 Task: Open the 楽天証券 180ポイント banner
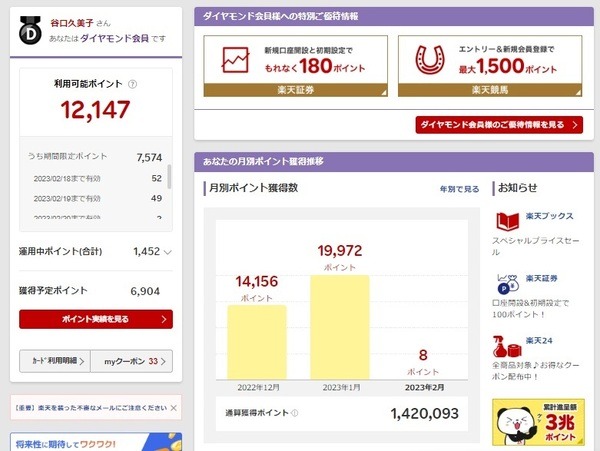(295, 66)
